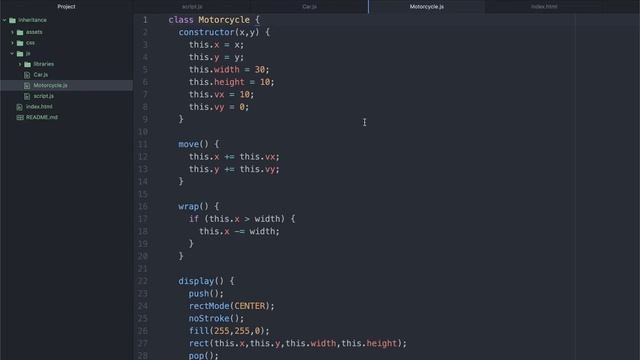Switch to the Car.js editor tab
This screenshot has width=640, height=360.
tap(309, 7)
